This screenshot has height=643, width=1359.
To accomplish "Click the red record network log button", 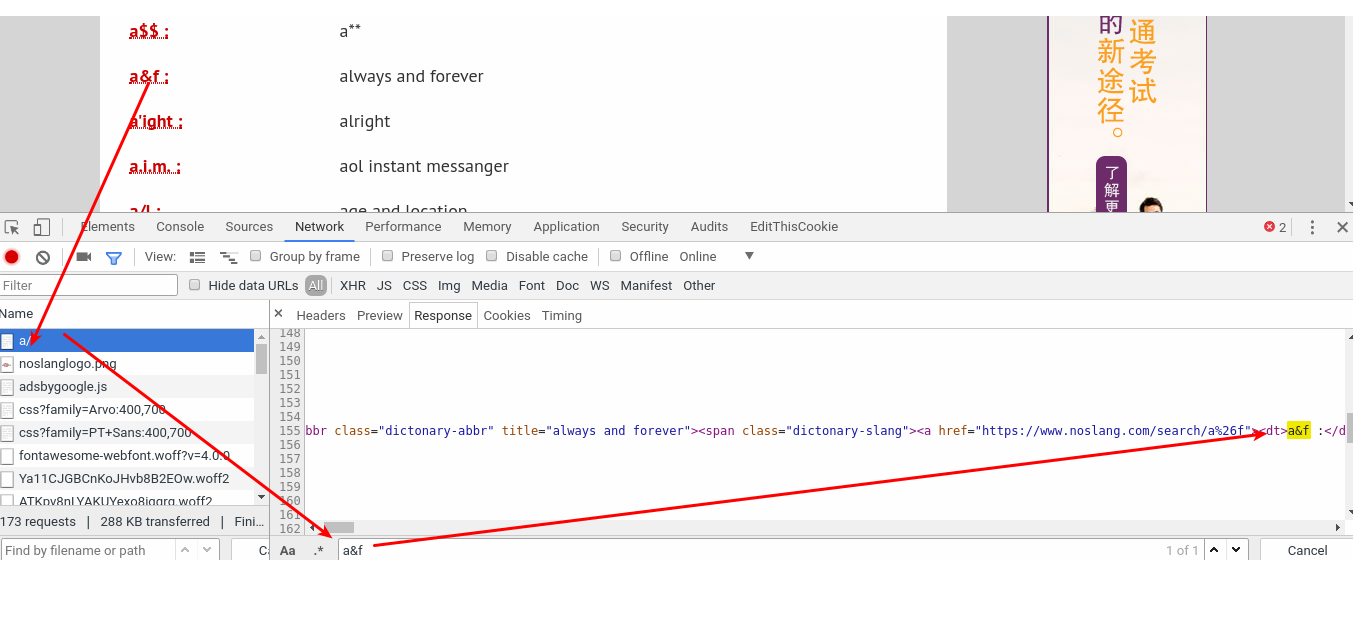I will tap(11, 257).
